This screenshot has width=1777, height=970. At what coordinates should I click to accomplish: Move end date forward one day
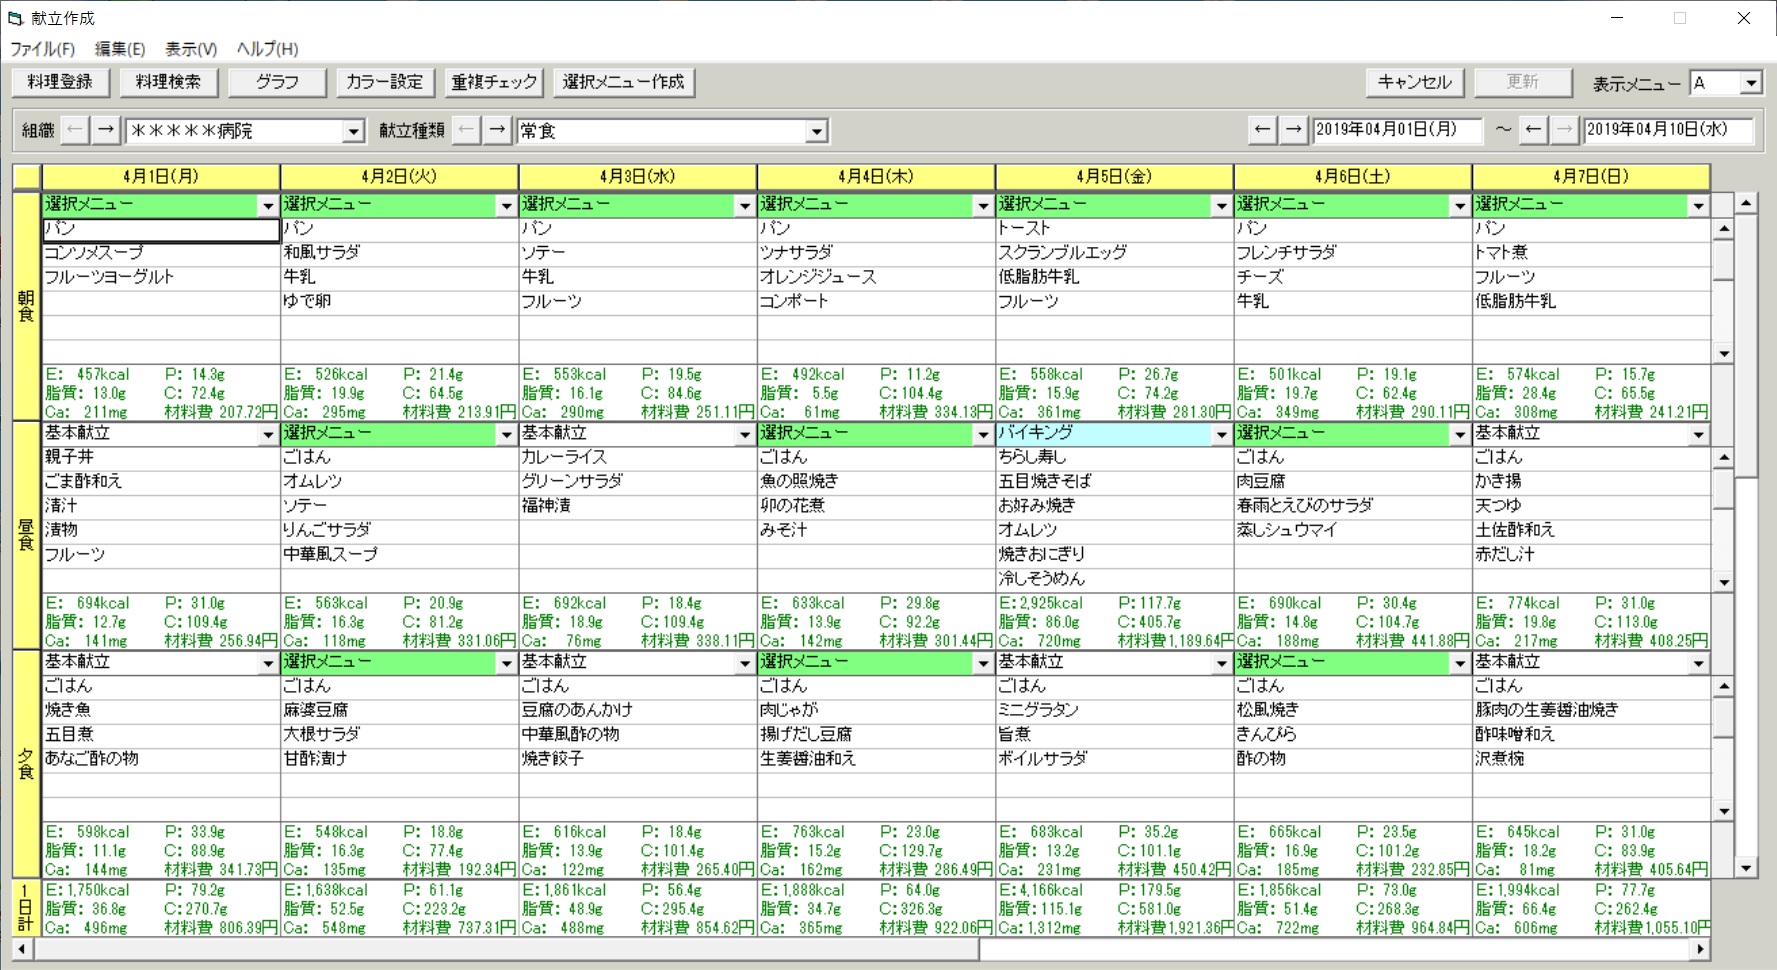point(1564,129)
